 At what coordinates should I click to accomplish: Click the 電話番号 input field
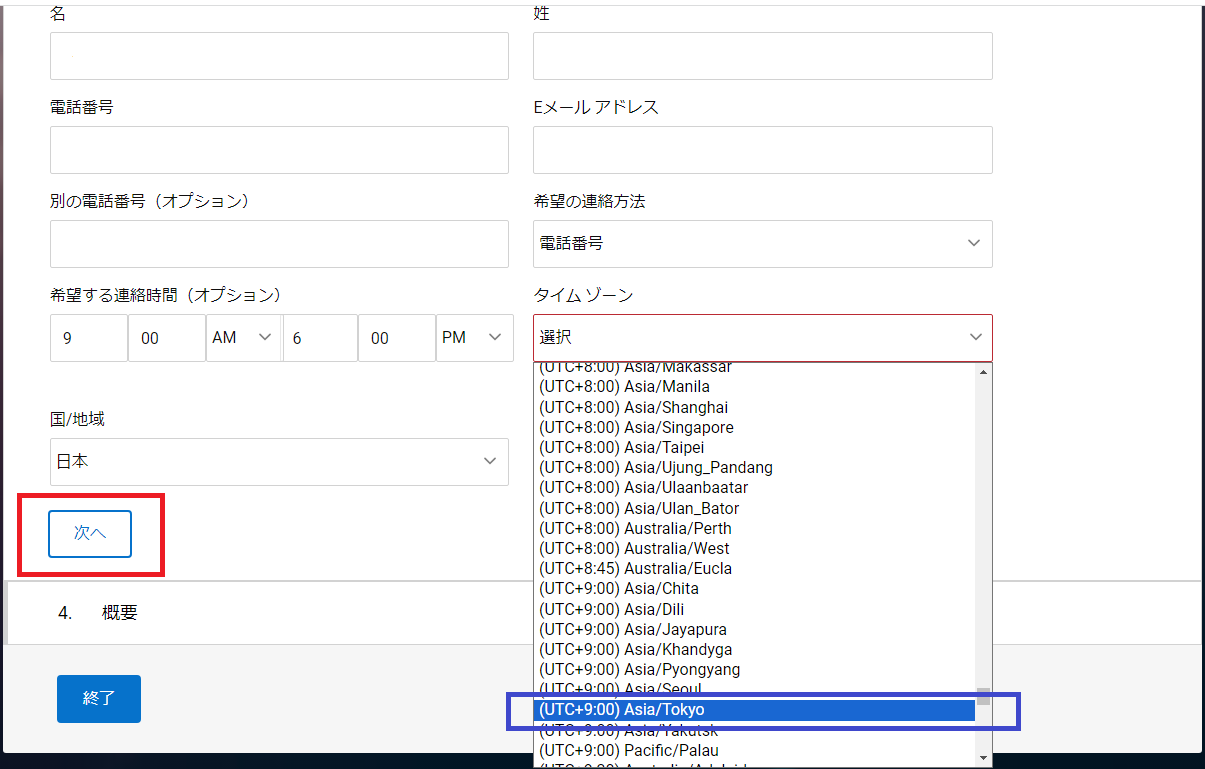(x=279, y=149)
